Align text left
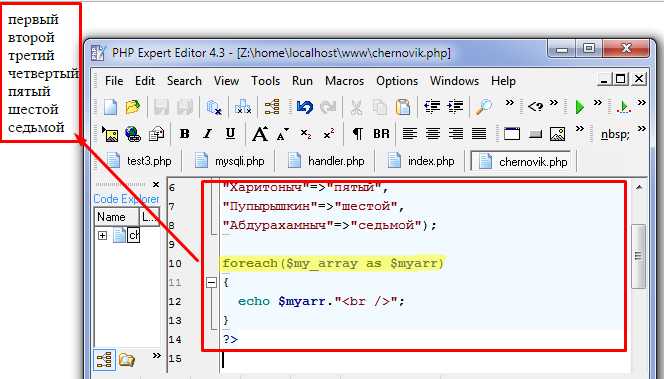The image size is (664, 379). pyautogui.click(x=409, y=134)
